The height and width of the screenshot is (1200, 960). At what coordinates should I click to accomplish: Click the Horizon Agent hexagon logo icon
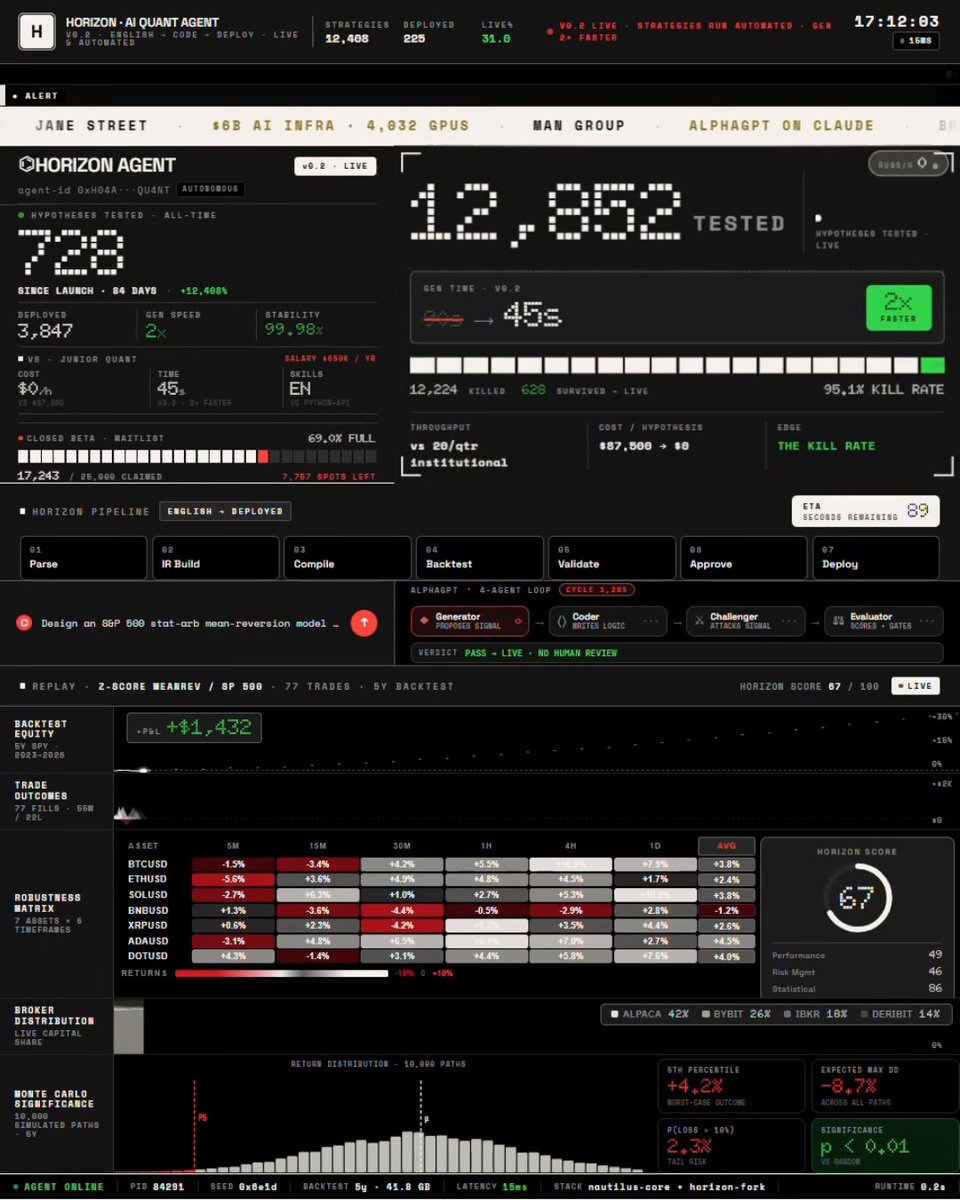click(27, 165)
